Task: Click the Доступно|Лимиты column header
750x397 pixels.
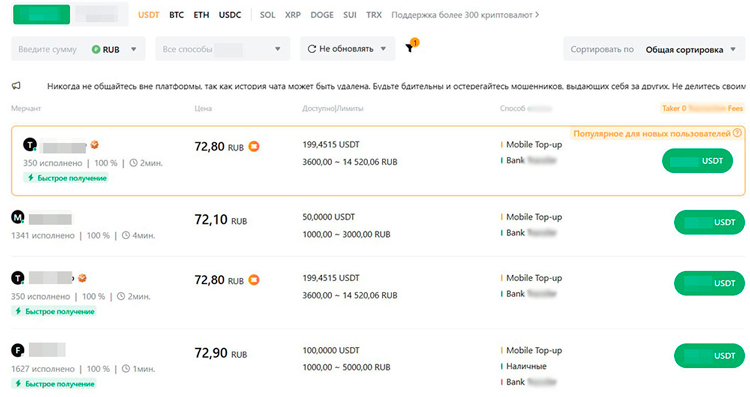Action: pyautogui.click(x=333, y=109)
